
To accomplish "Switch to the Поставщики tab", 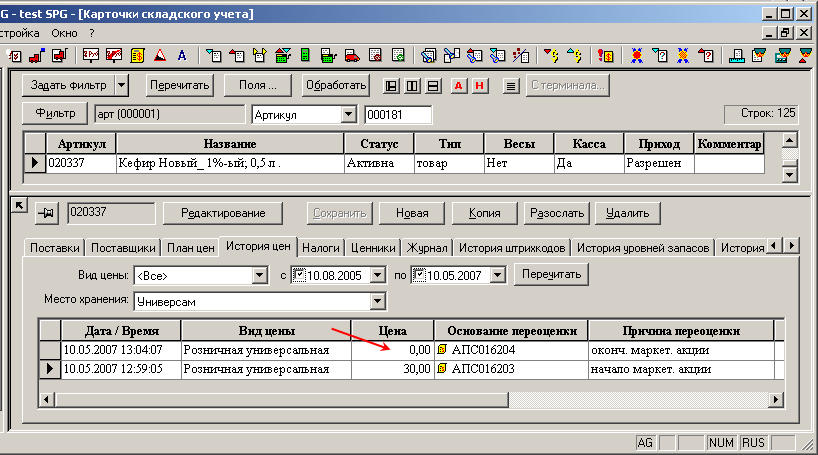I will click(x=123, y=248).
